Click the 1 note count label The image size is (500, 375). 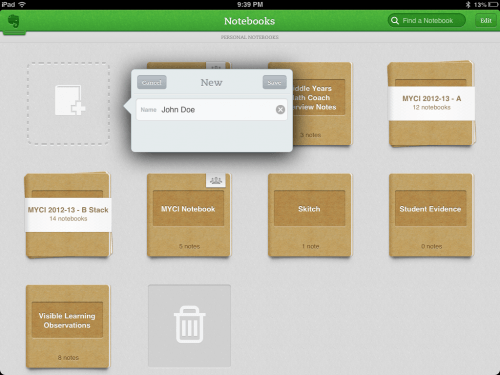pos(310,246)
